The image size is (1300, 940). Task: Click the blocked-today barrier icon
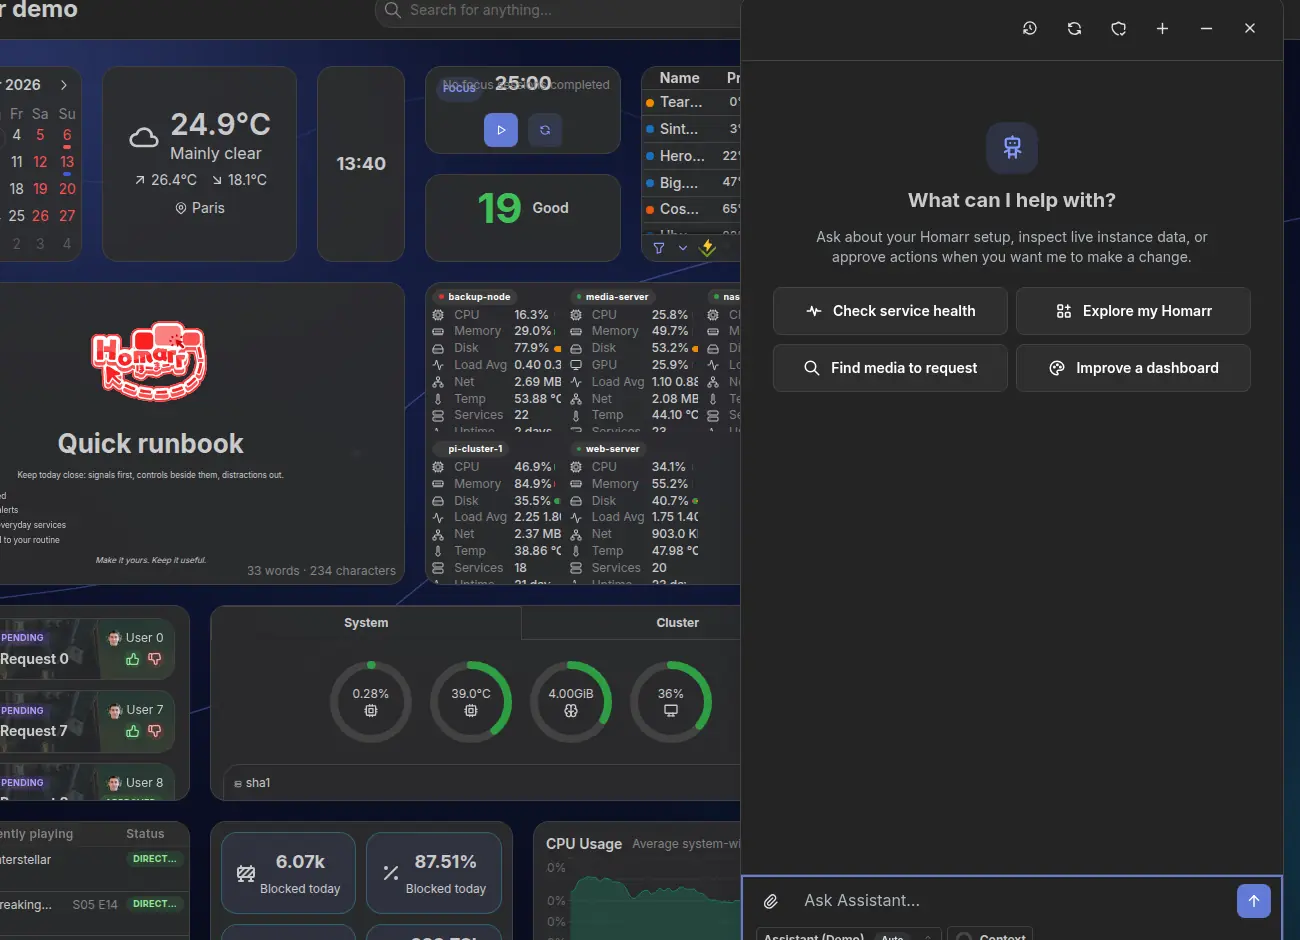pos(246,873)
